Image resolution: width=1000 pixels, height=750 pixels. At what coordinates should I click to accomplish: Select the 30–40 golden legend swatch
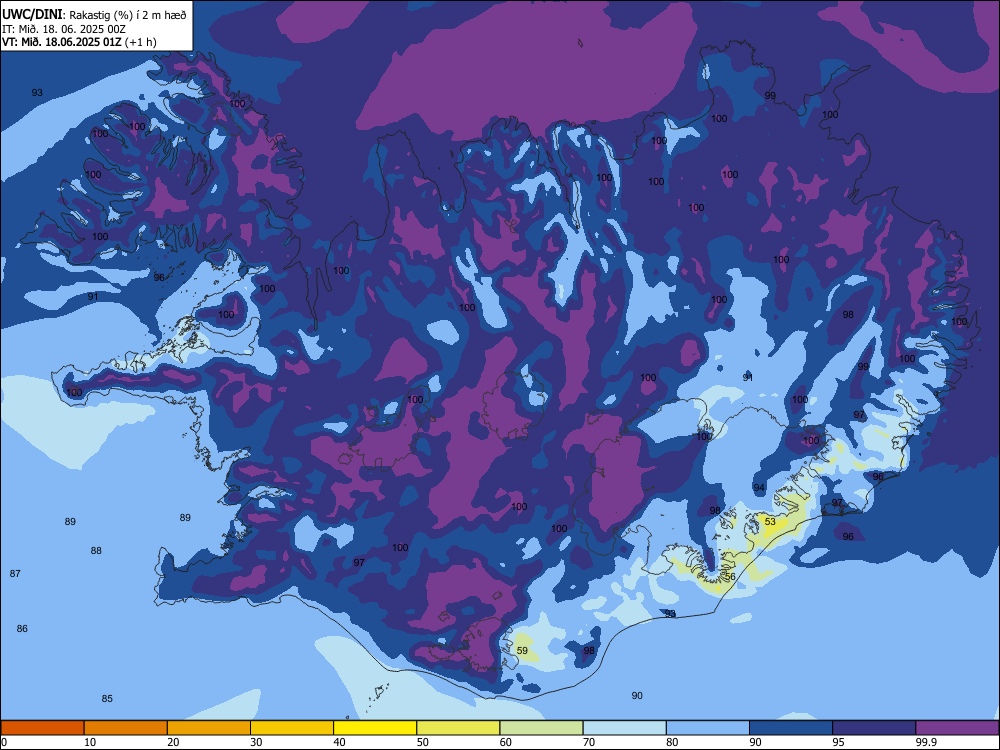click(x=292, y=728)
